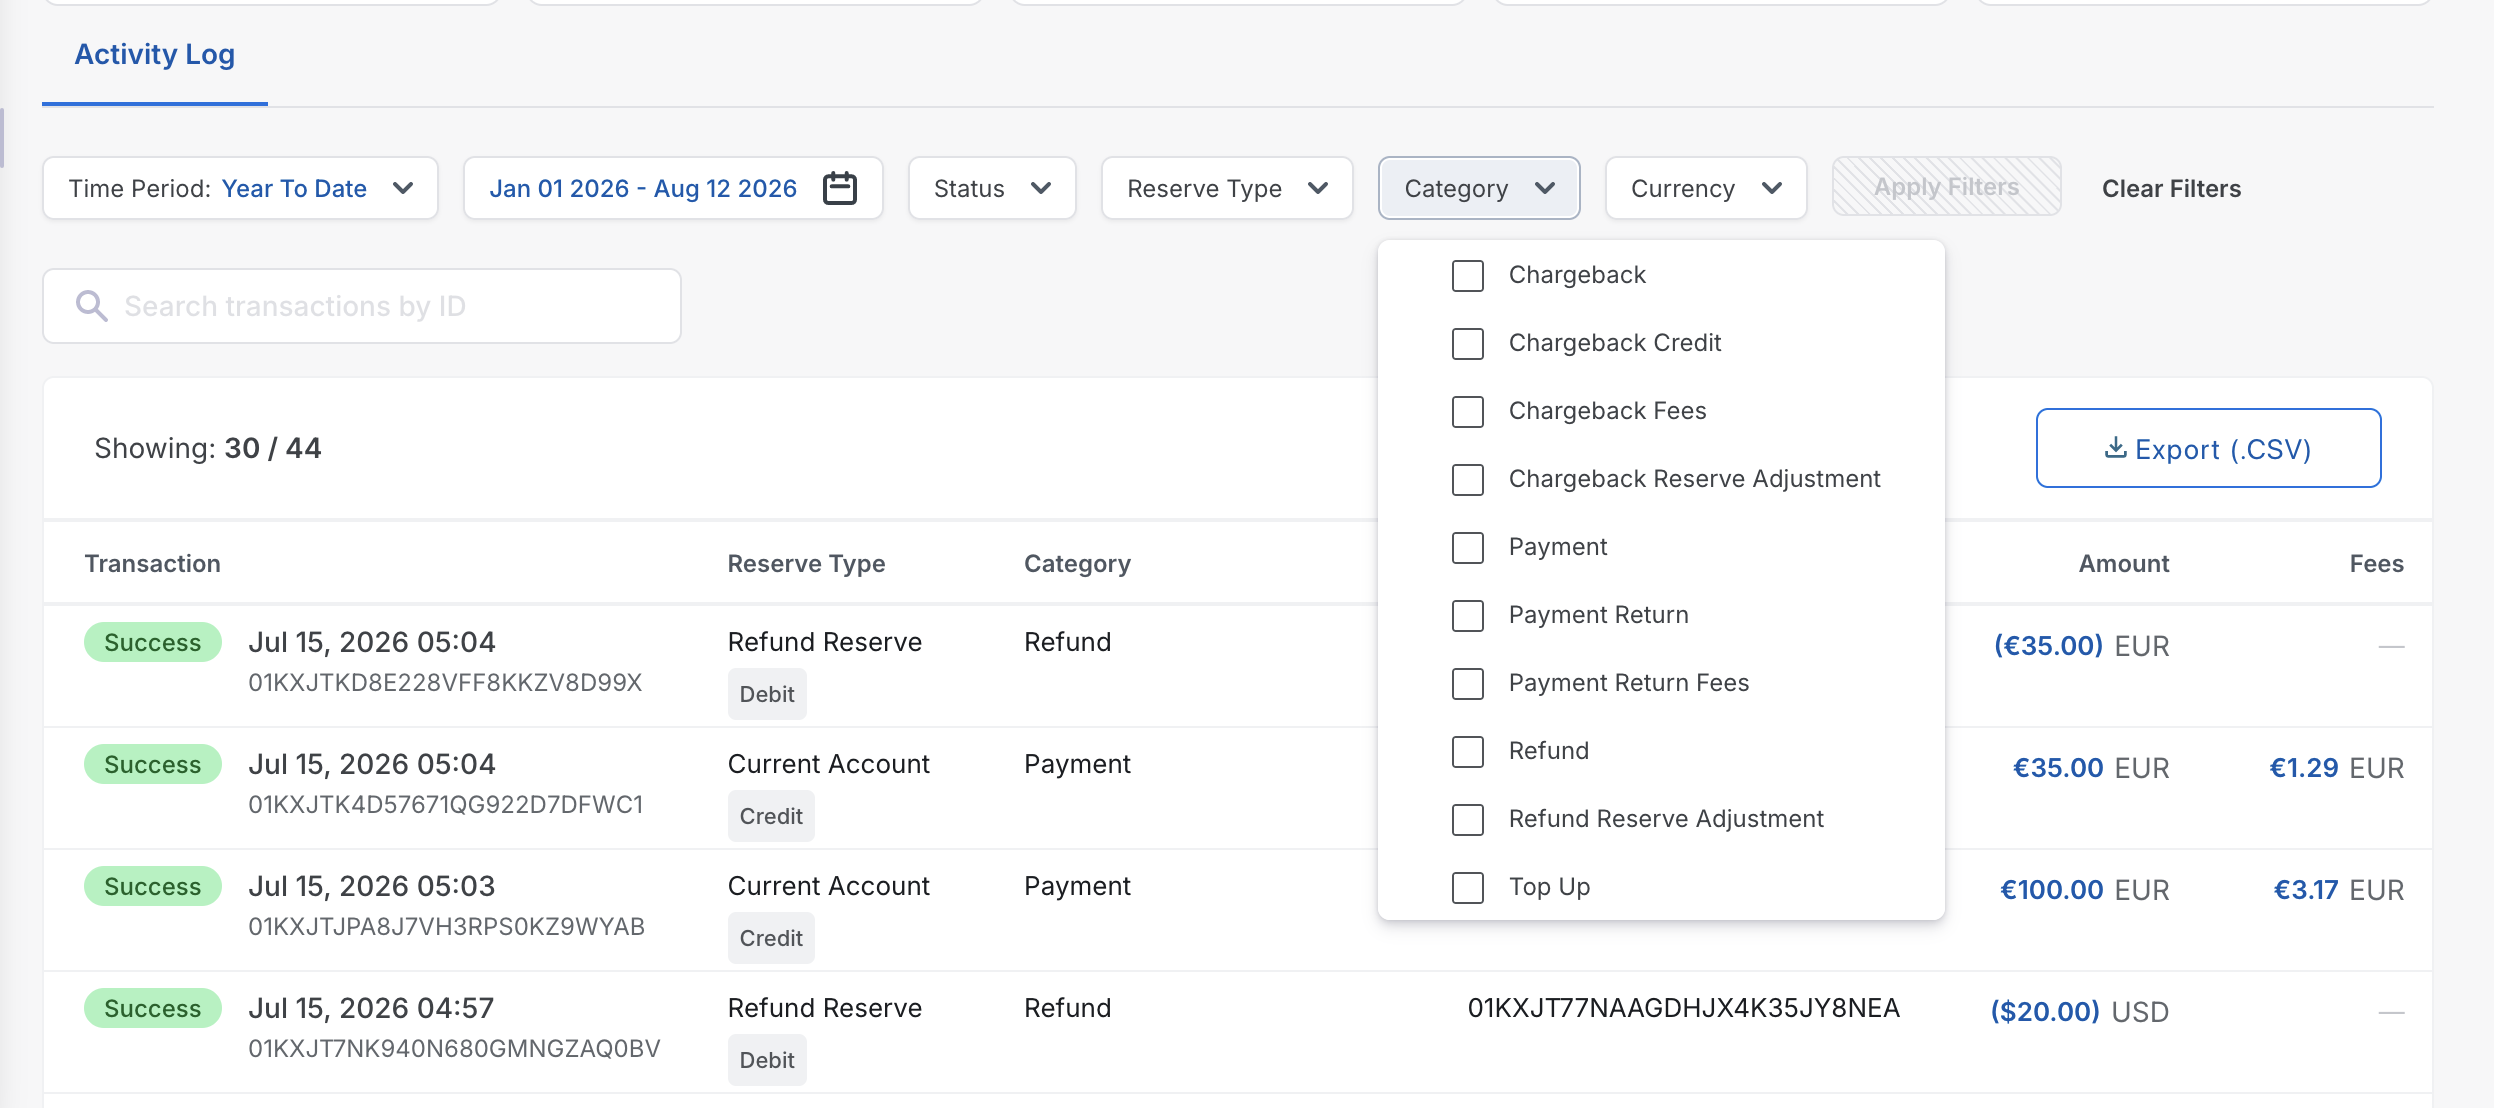
Task: Tick the Chargeback Credit checkbox
Action: coord(1467,343)
